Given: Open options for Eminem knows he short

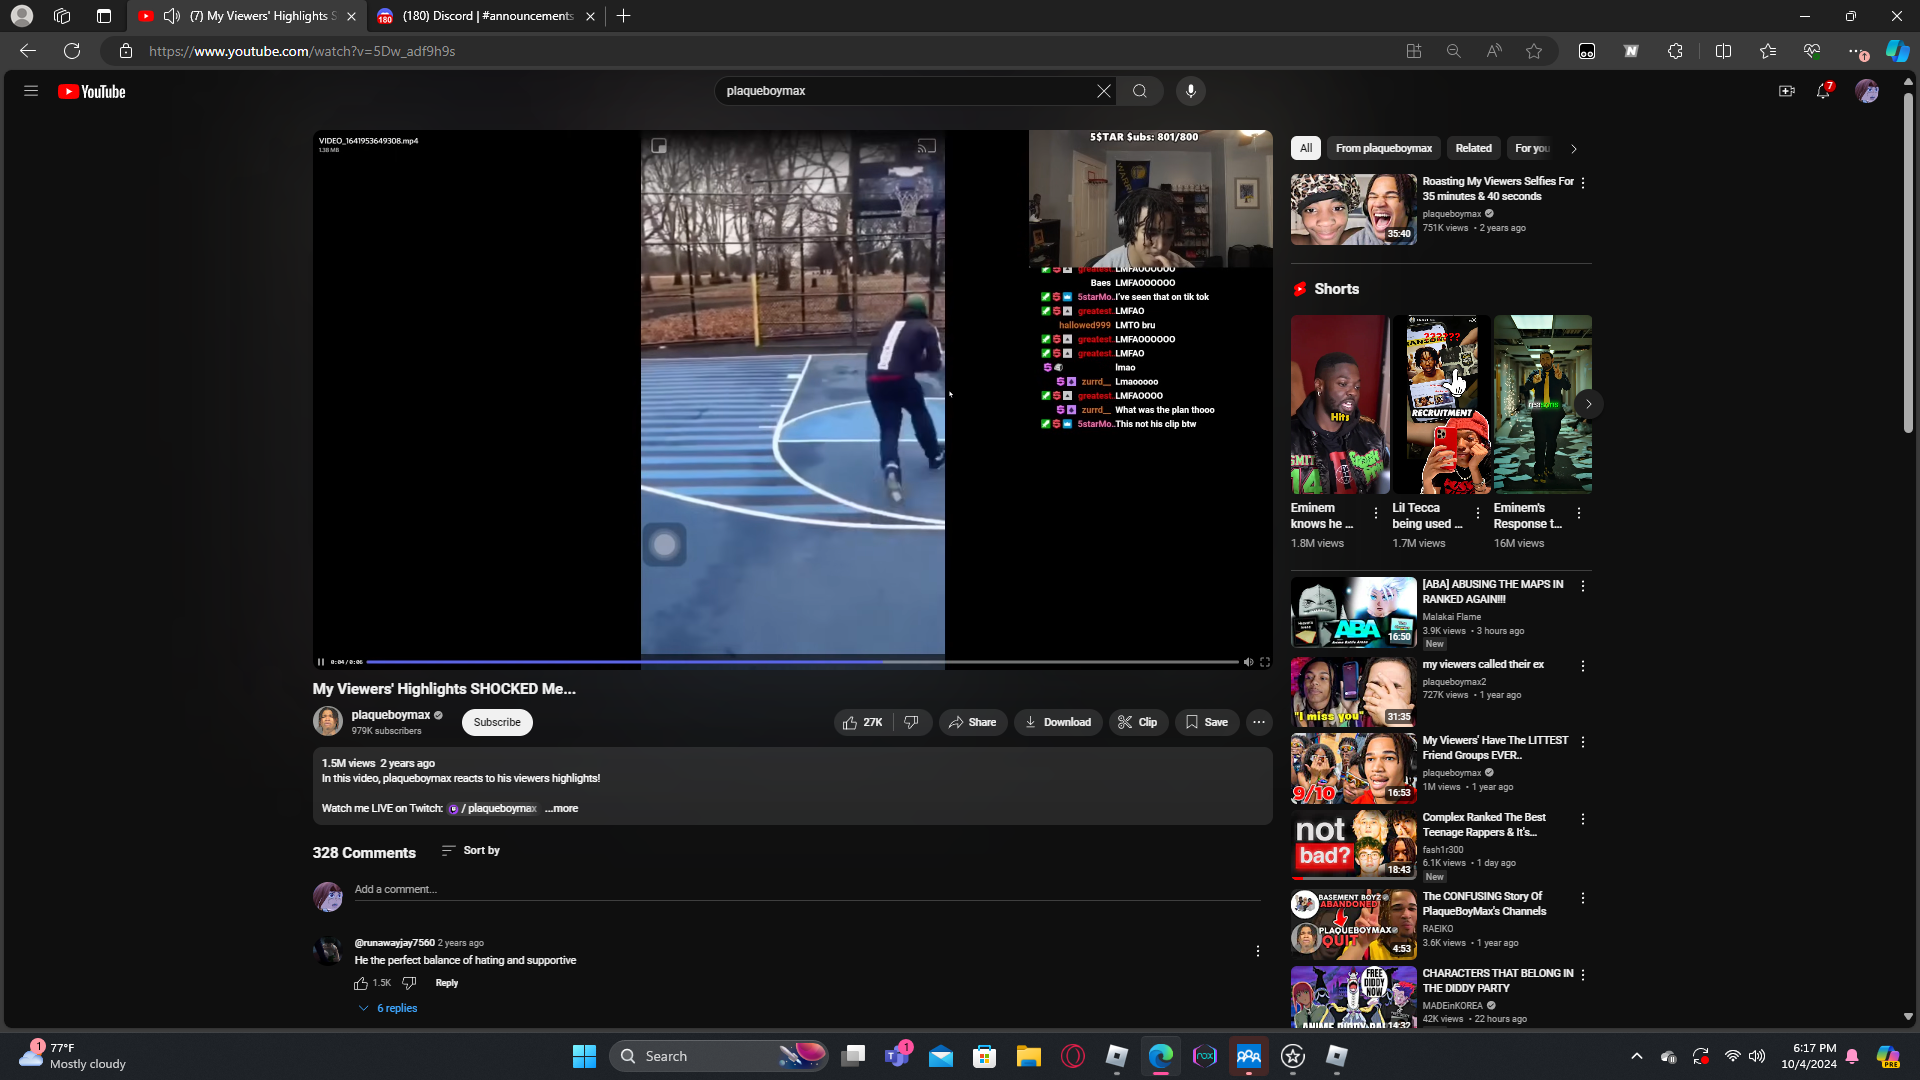Looking at the screenshot, I should [x=1376, y=513].
